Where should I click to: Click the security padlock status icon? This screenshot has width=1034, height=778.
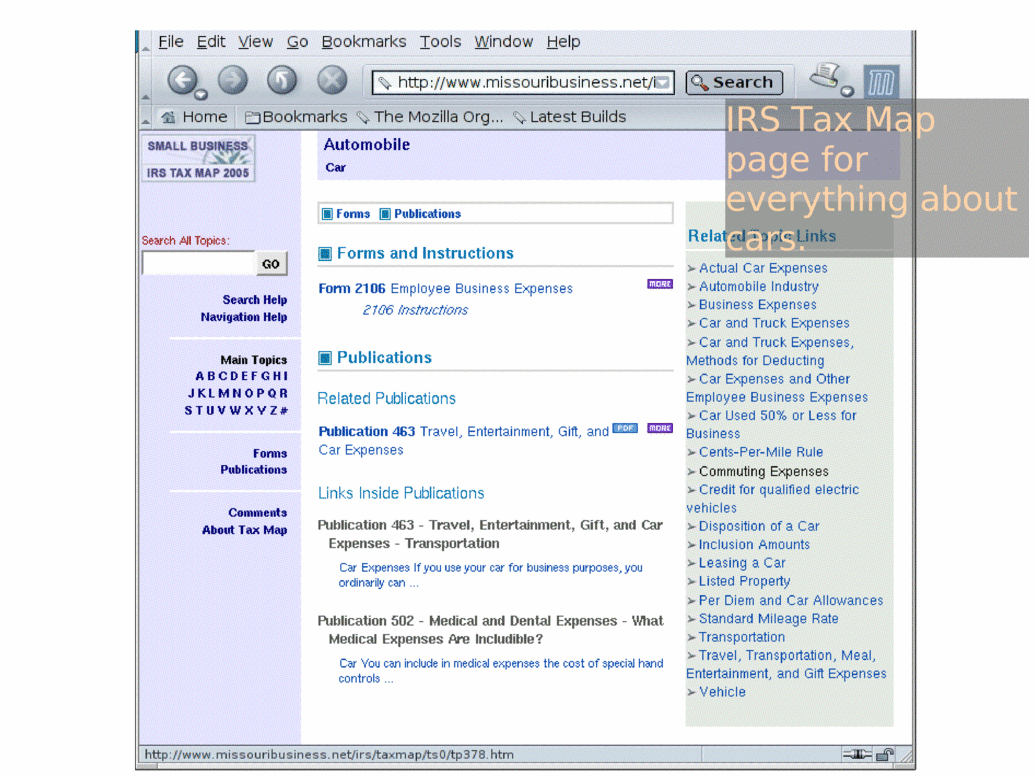coord(885,754)
